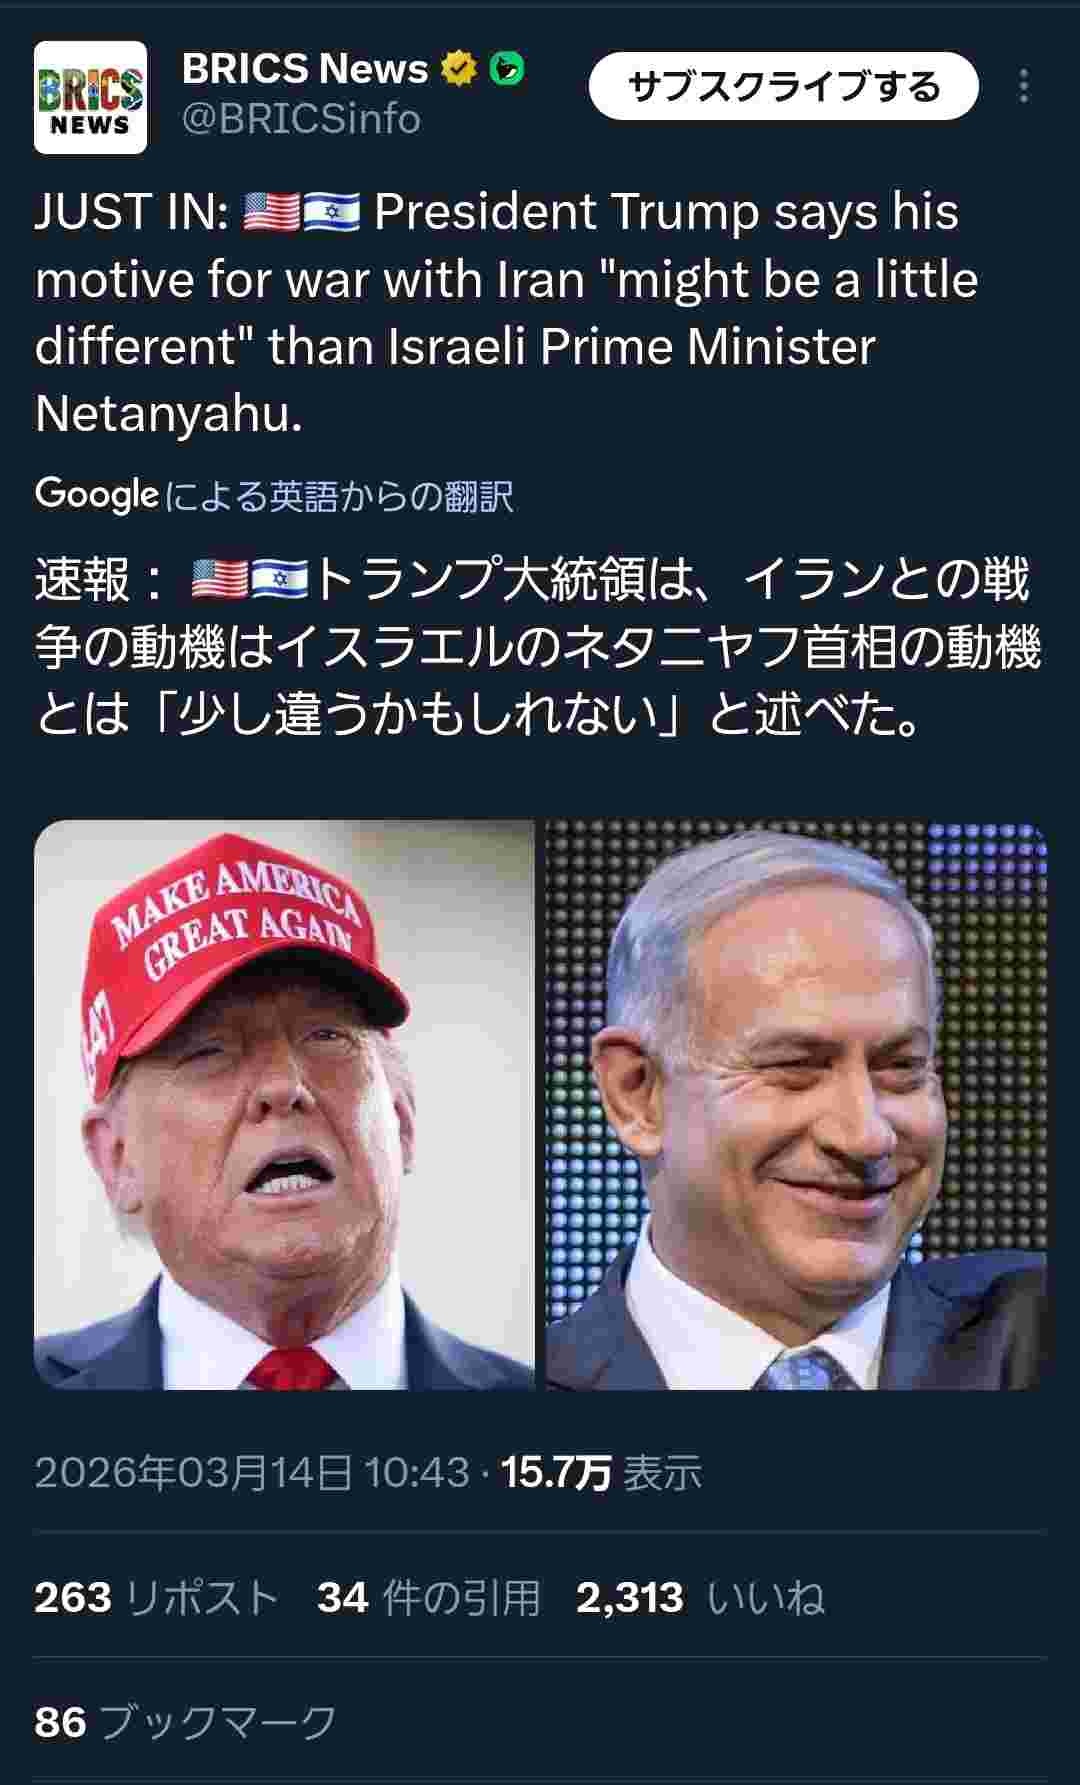Click the Google translation attribution link
The image size is (1080, 1785).
point(275,495)
